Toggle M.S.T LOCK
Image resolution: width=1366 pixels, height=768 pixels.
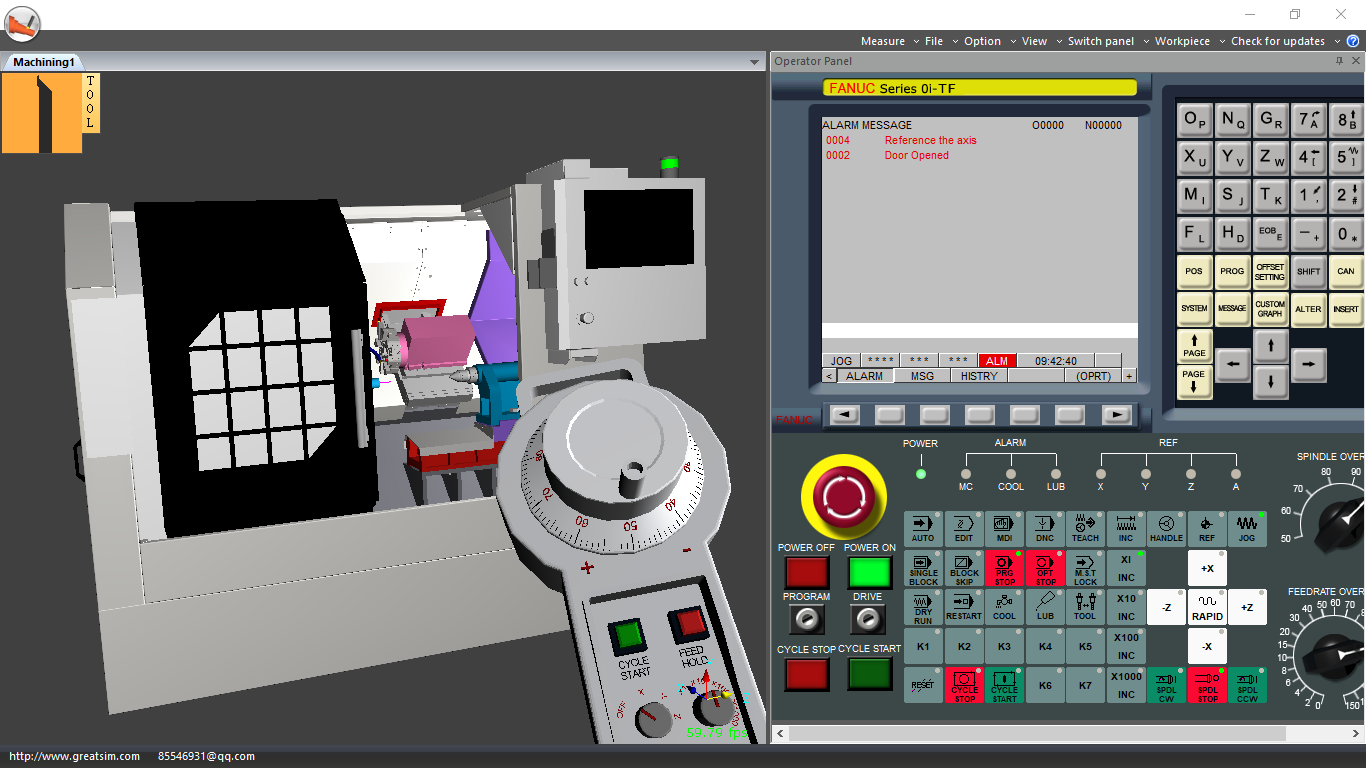tap(1085, 568)
